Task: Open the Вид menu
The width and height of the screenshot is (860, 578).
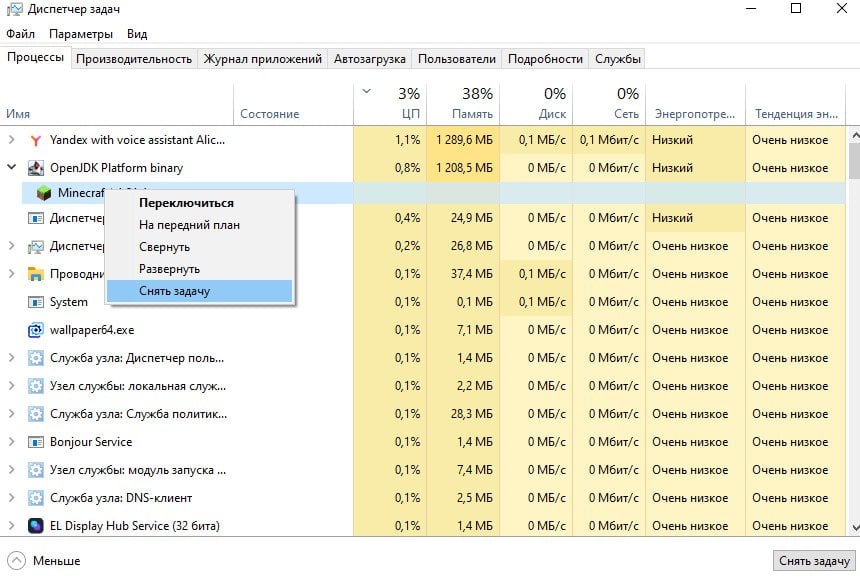Action: (x=137, y=34)
